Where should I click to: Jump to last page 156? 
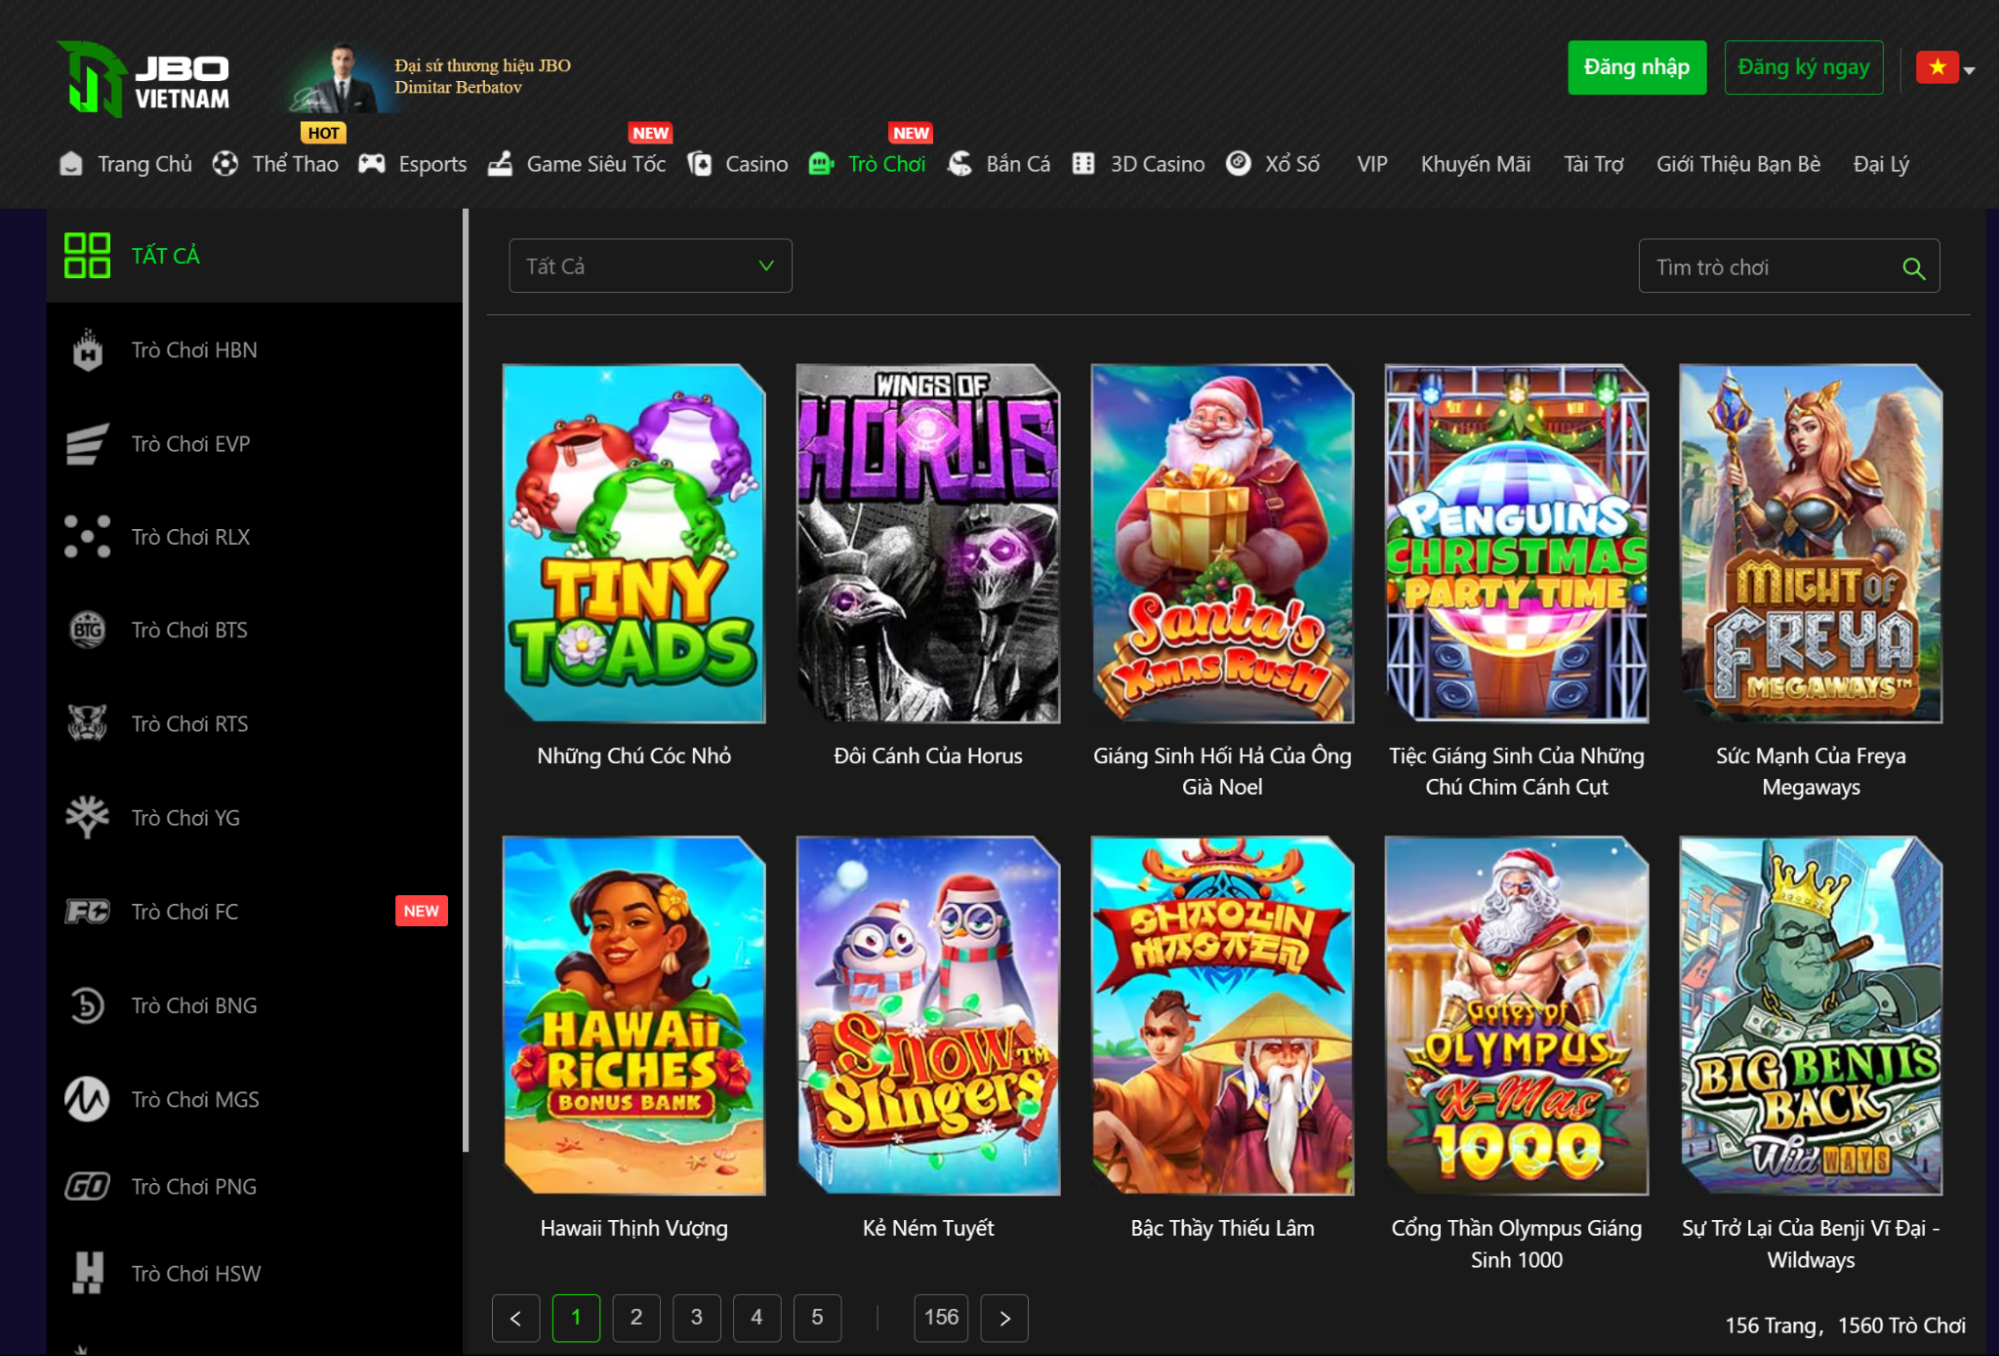click(941, 1318)
